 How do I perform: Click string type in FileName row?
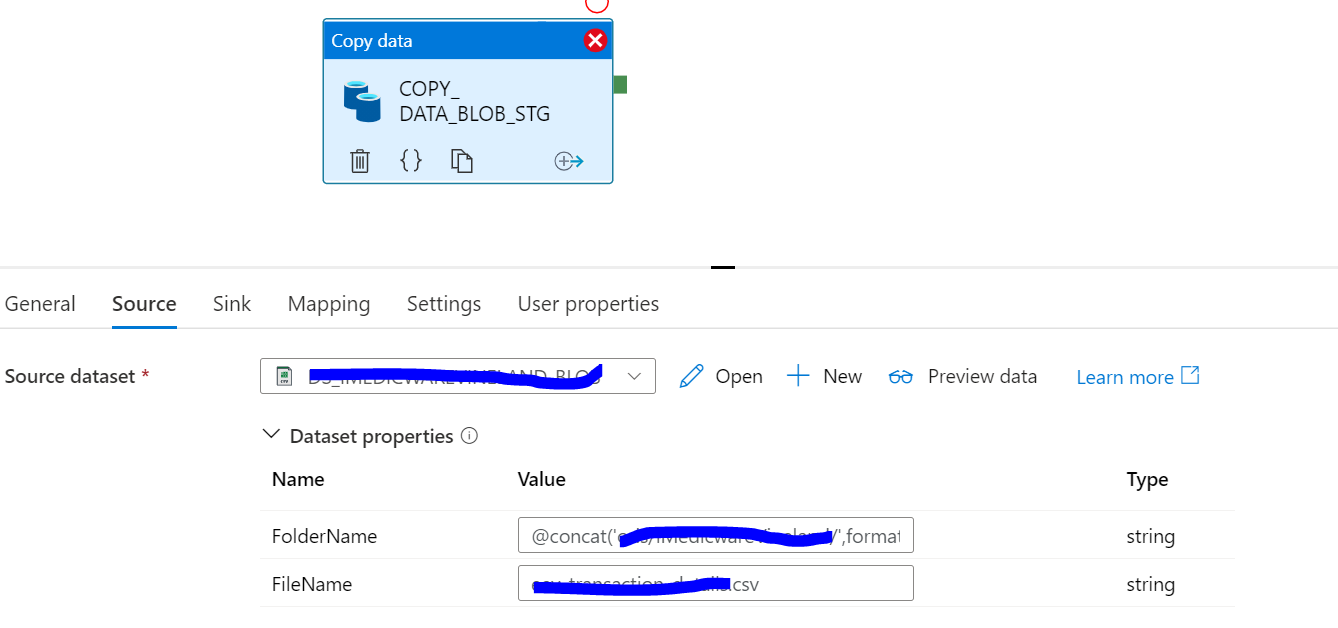(x=1151, y=584)
